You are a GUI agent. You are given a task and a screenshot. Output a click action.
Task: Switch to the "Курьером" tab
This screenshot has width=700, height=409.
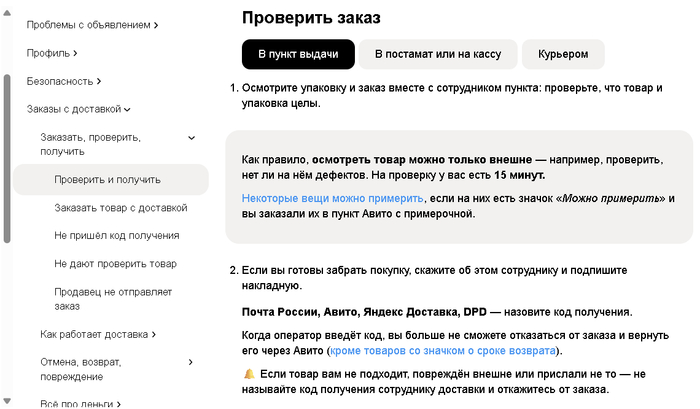[563, 54]
